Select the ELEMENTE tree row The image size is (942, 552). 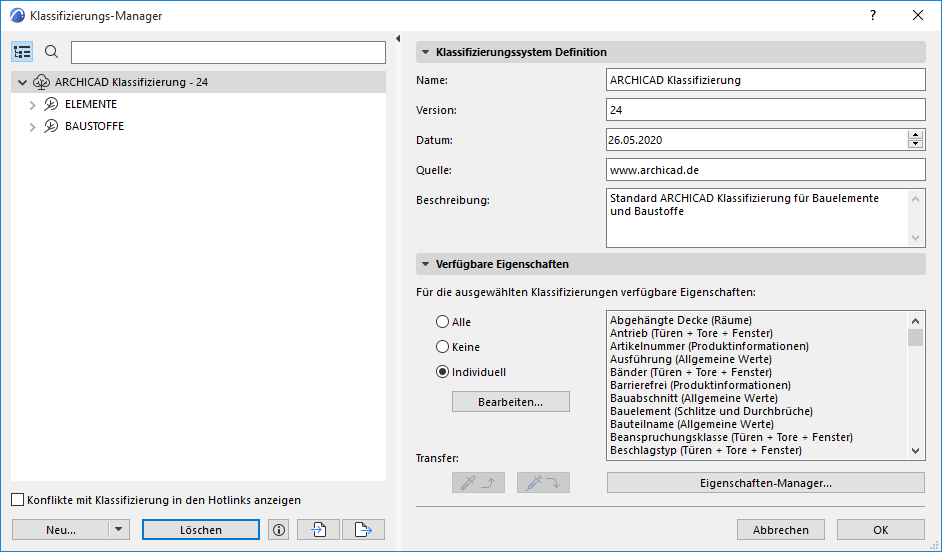198,104
